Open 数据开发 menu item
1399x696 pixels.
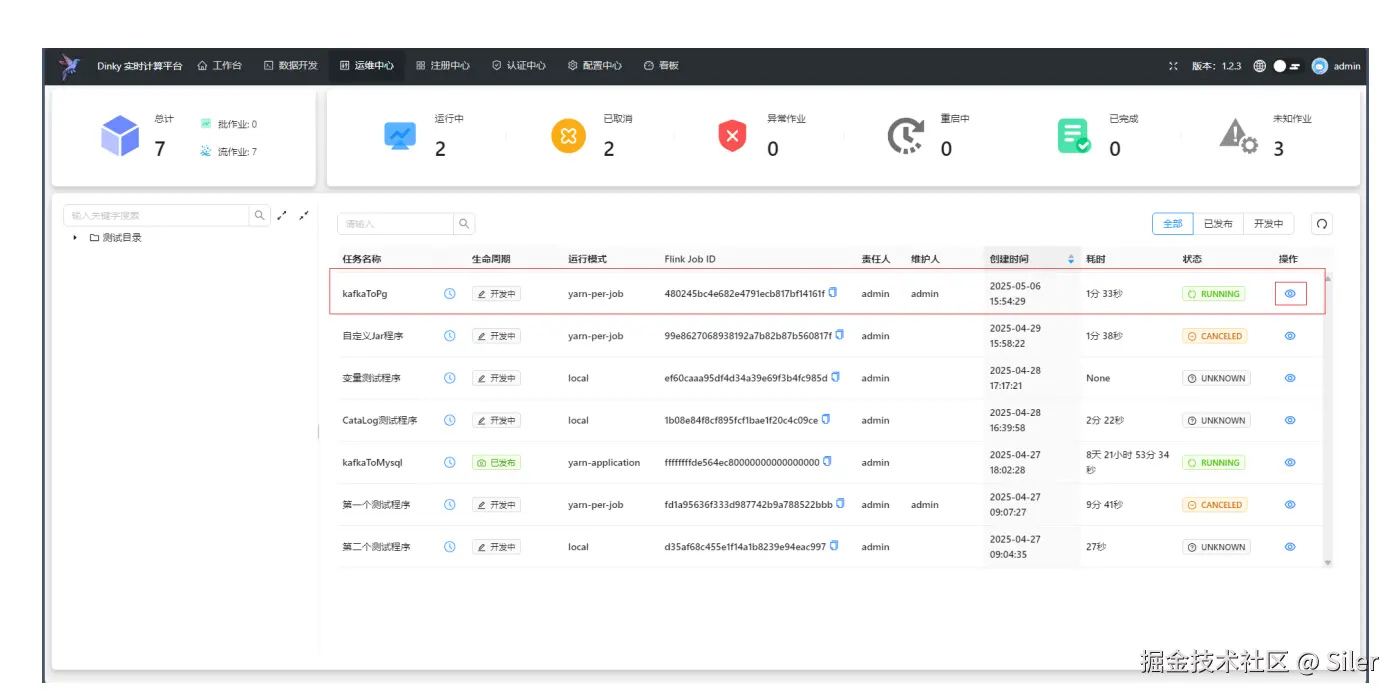point(291,66)
